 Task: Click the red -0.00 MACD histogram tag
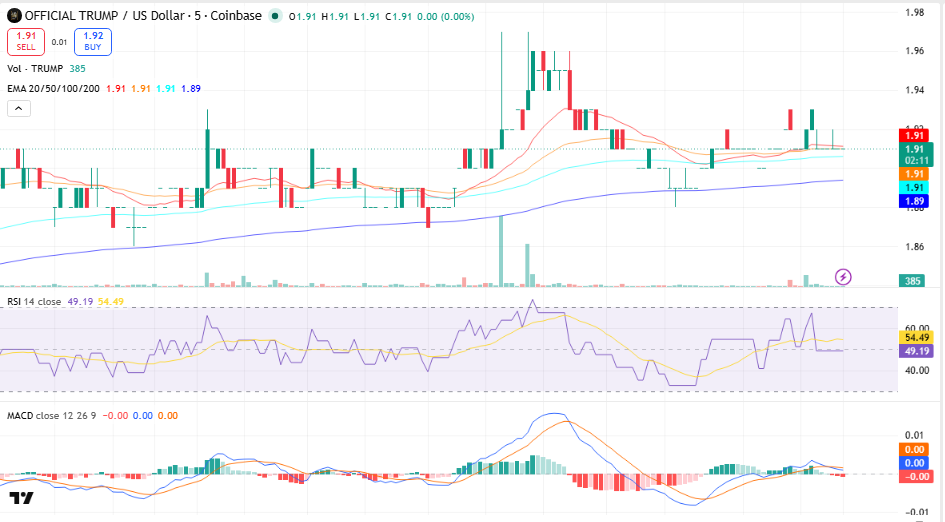pos(916,476)
